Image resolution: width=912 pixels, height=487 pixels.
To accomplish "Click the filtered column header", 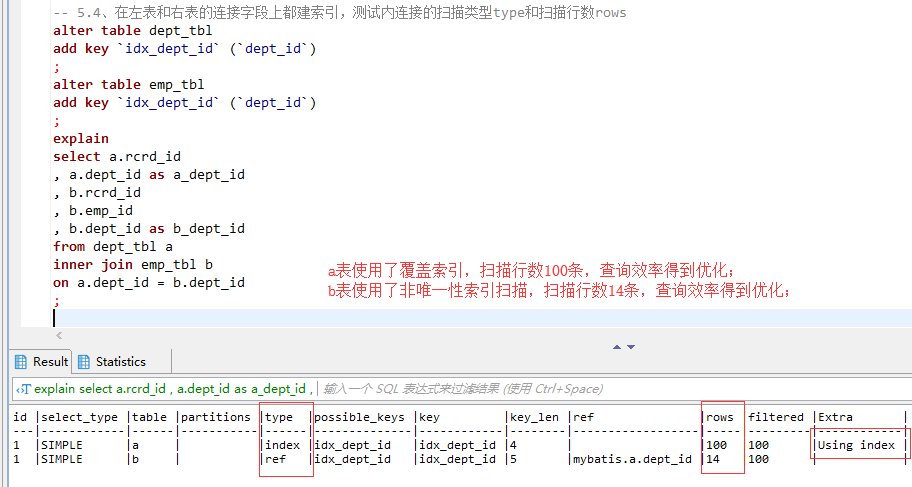I will pos(776,417).
